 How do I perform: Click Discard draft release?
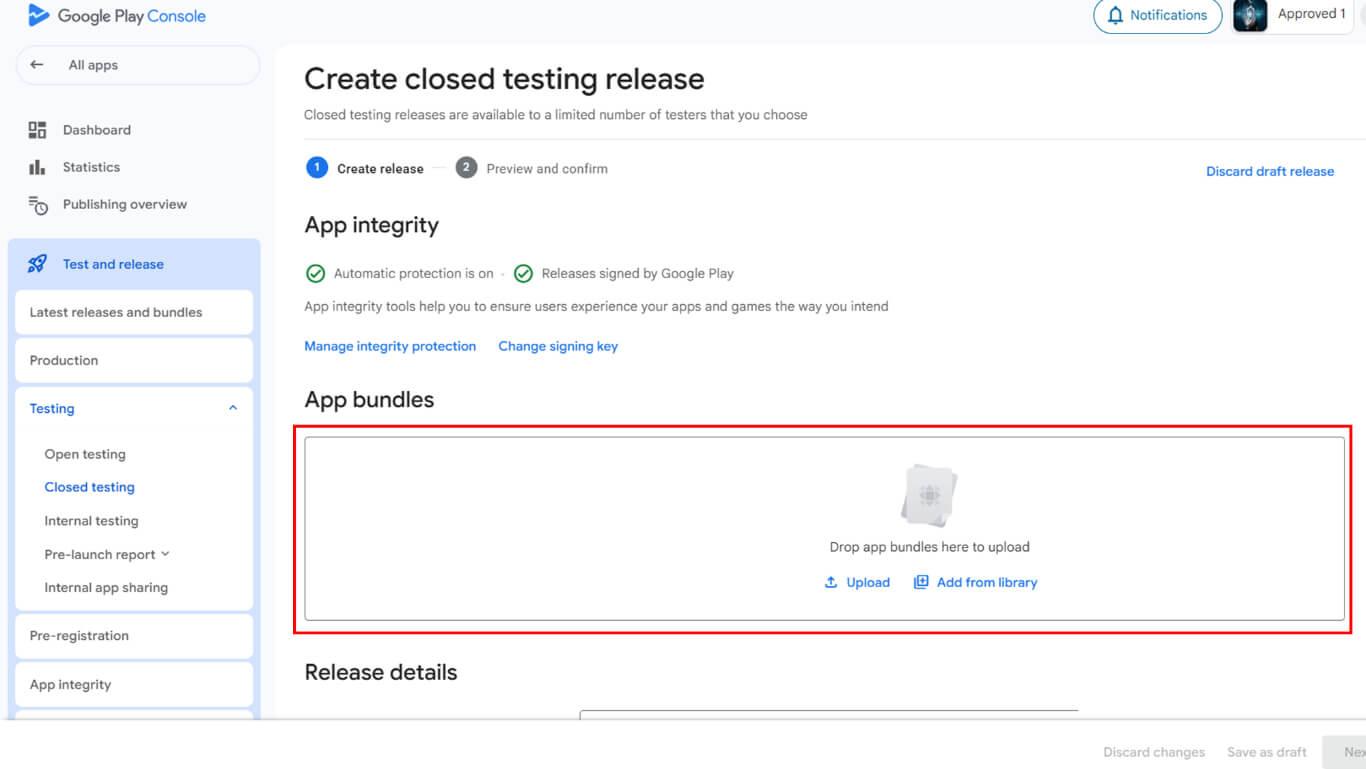coord(1269,171)
